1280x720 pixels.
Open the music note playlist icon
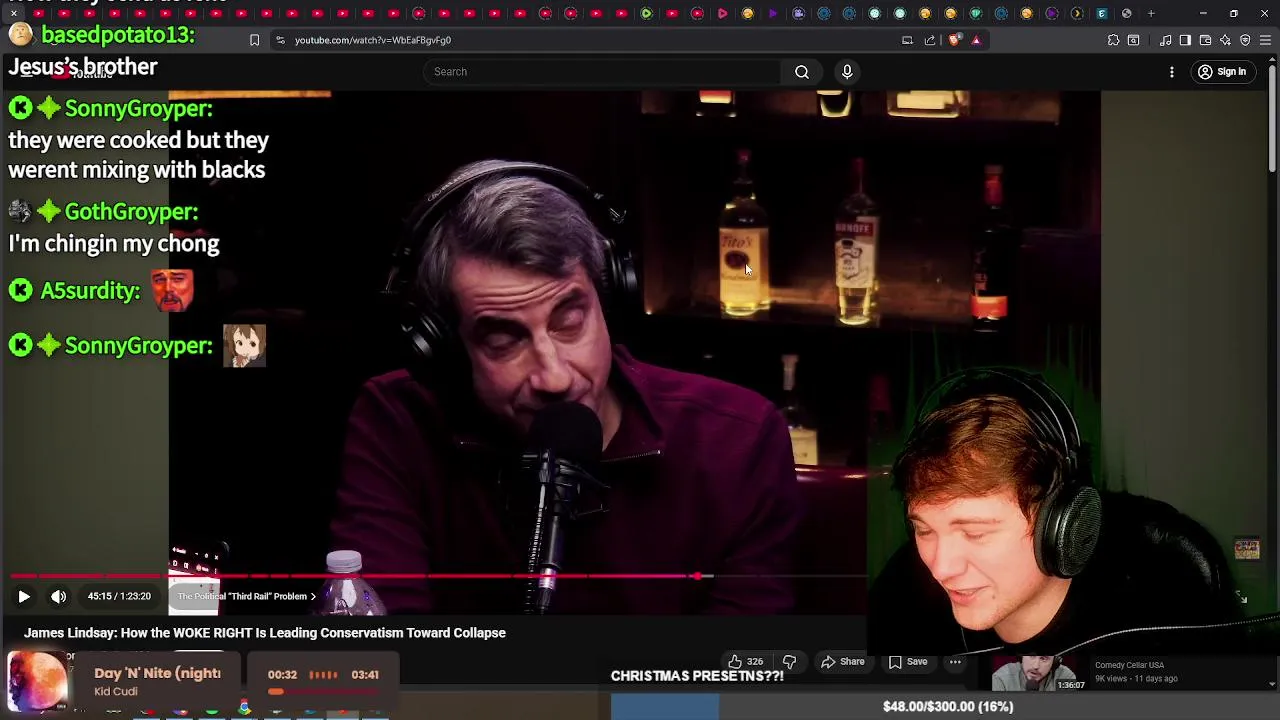[x=1166, y=40]
